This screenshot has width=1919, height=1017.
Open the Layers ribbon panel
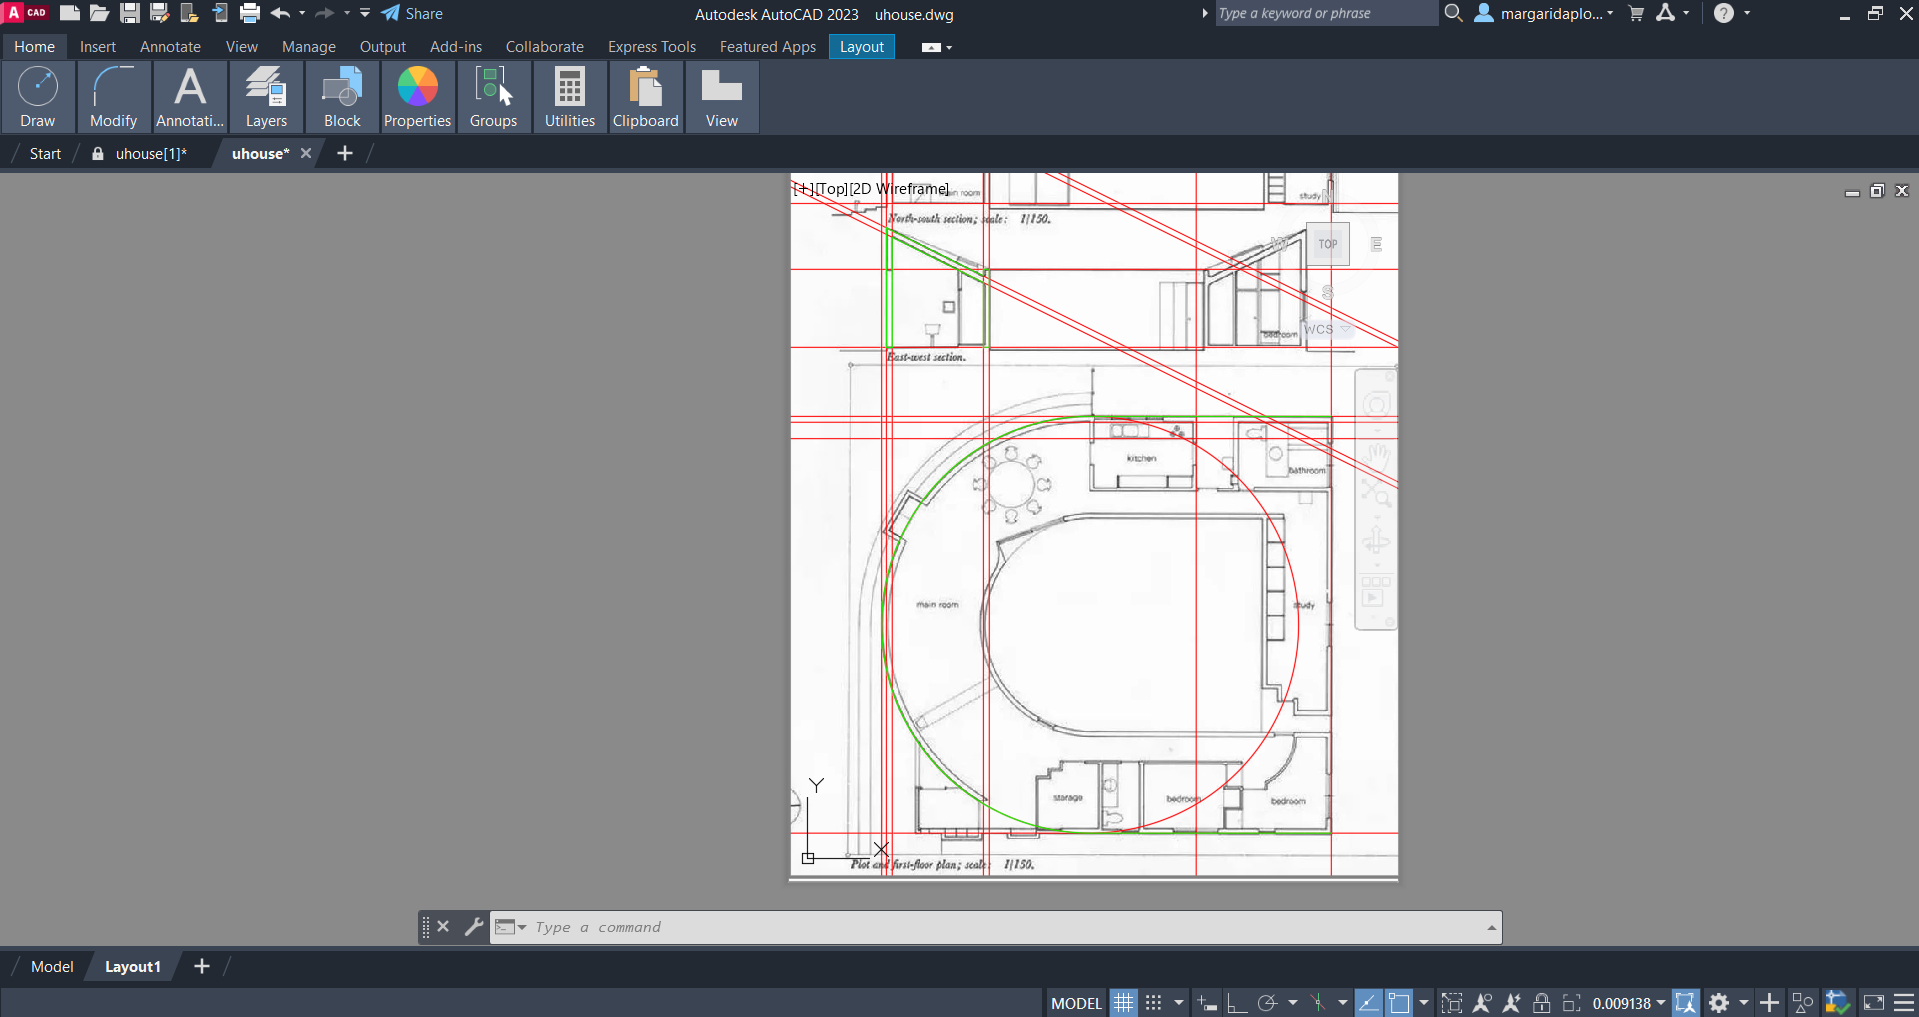[266, 97]
